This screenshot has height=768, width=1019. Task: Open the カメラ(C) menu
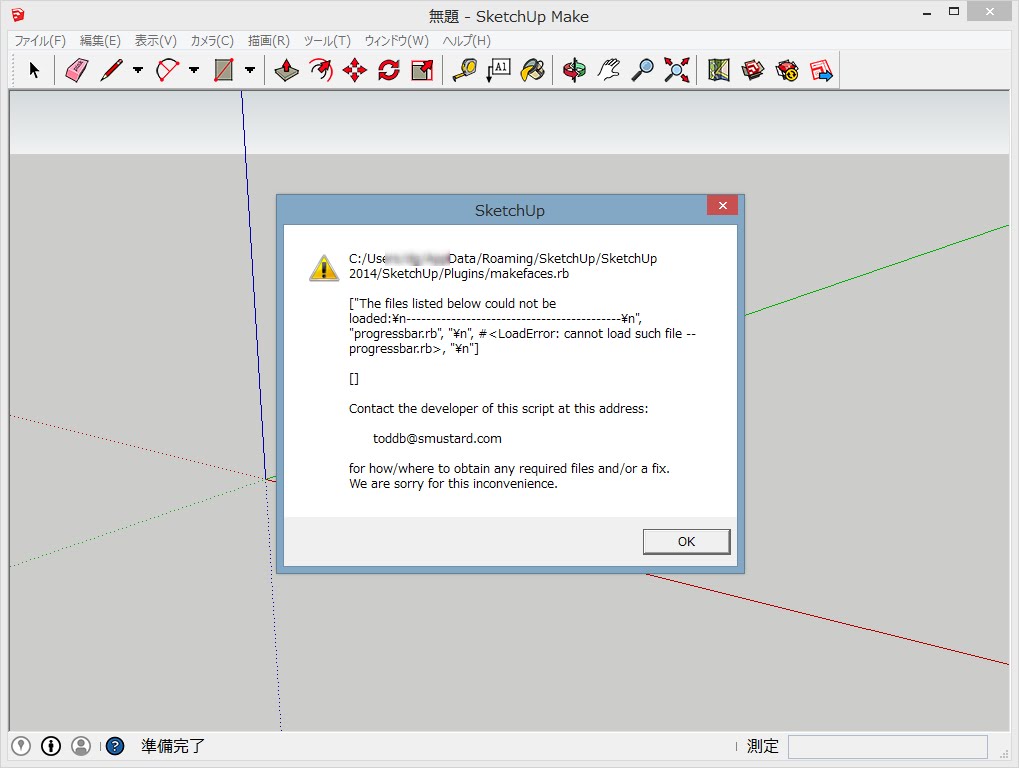tap(212, 40)
